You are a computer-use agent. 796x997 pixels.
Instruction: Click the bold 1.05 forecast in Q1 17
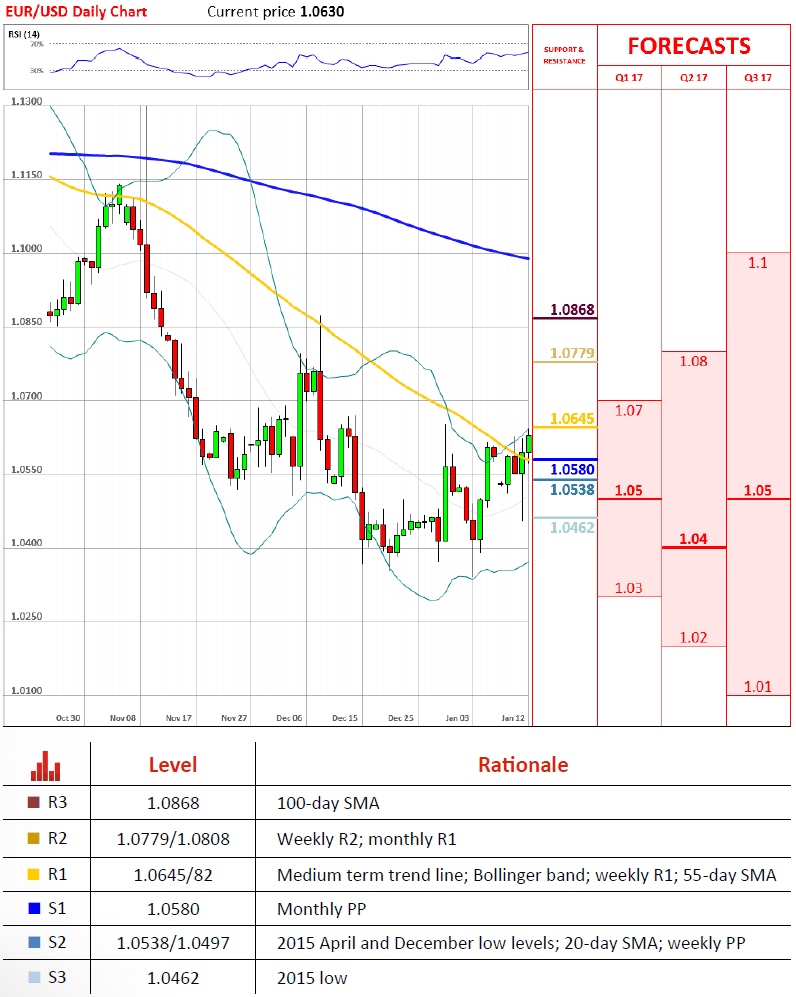(629, 490)
